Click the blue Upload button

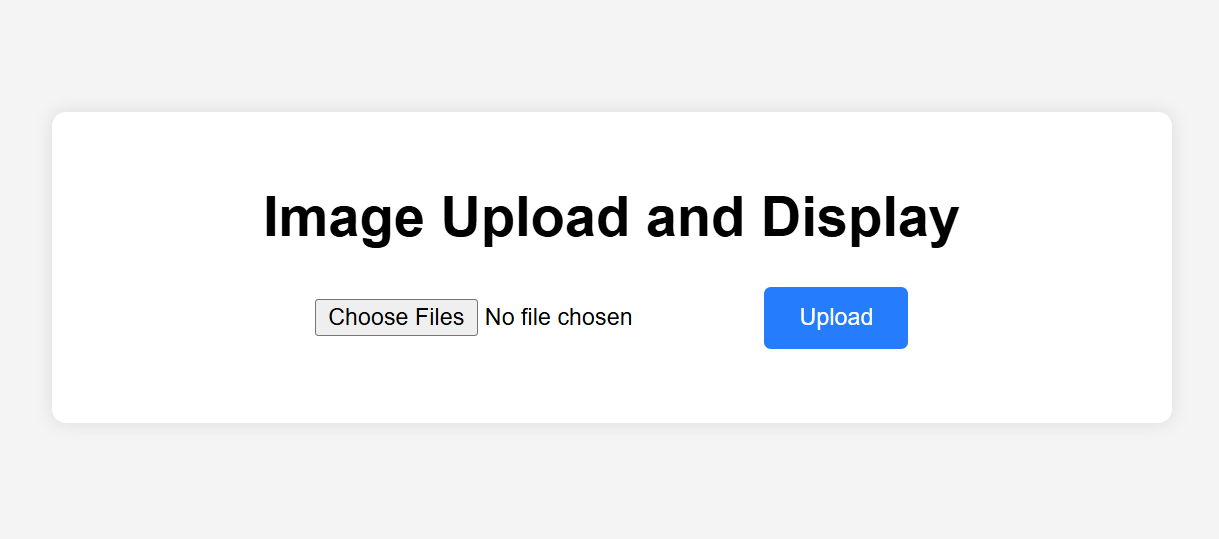point(836,318)
